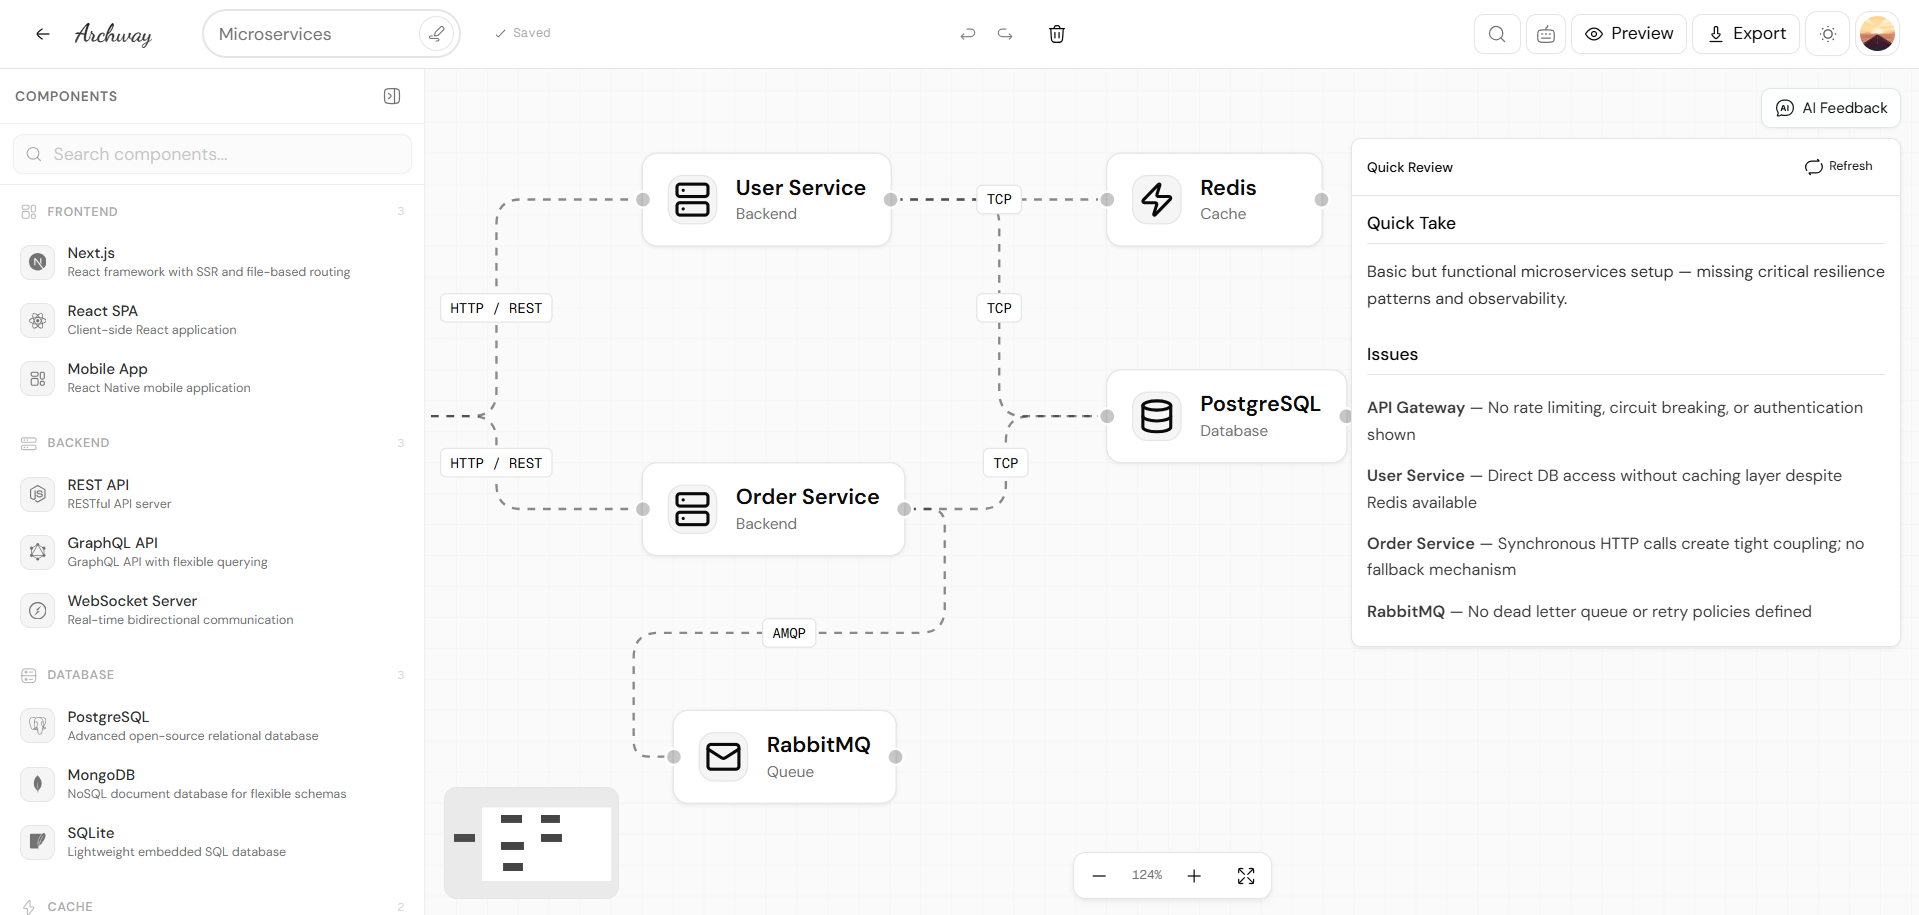Open search with the magnifier icon
This screenshot has height=915, width=1919.
(x=1496, y=34)
